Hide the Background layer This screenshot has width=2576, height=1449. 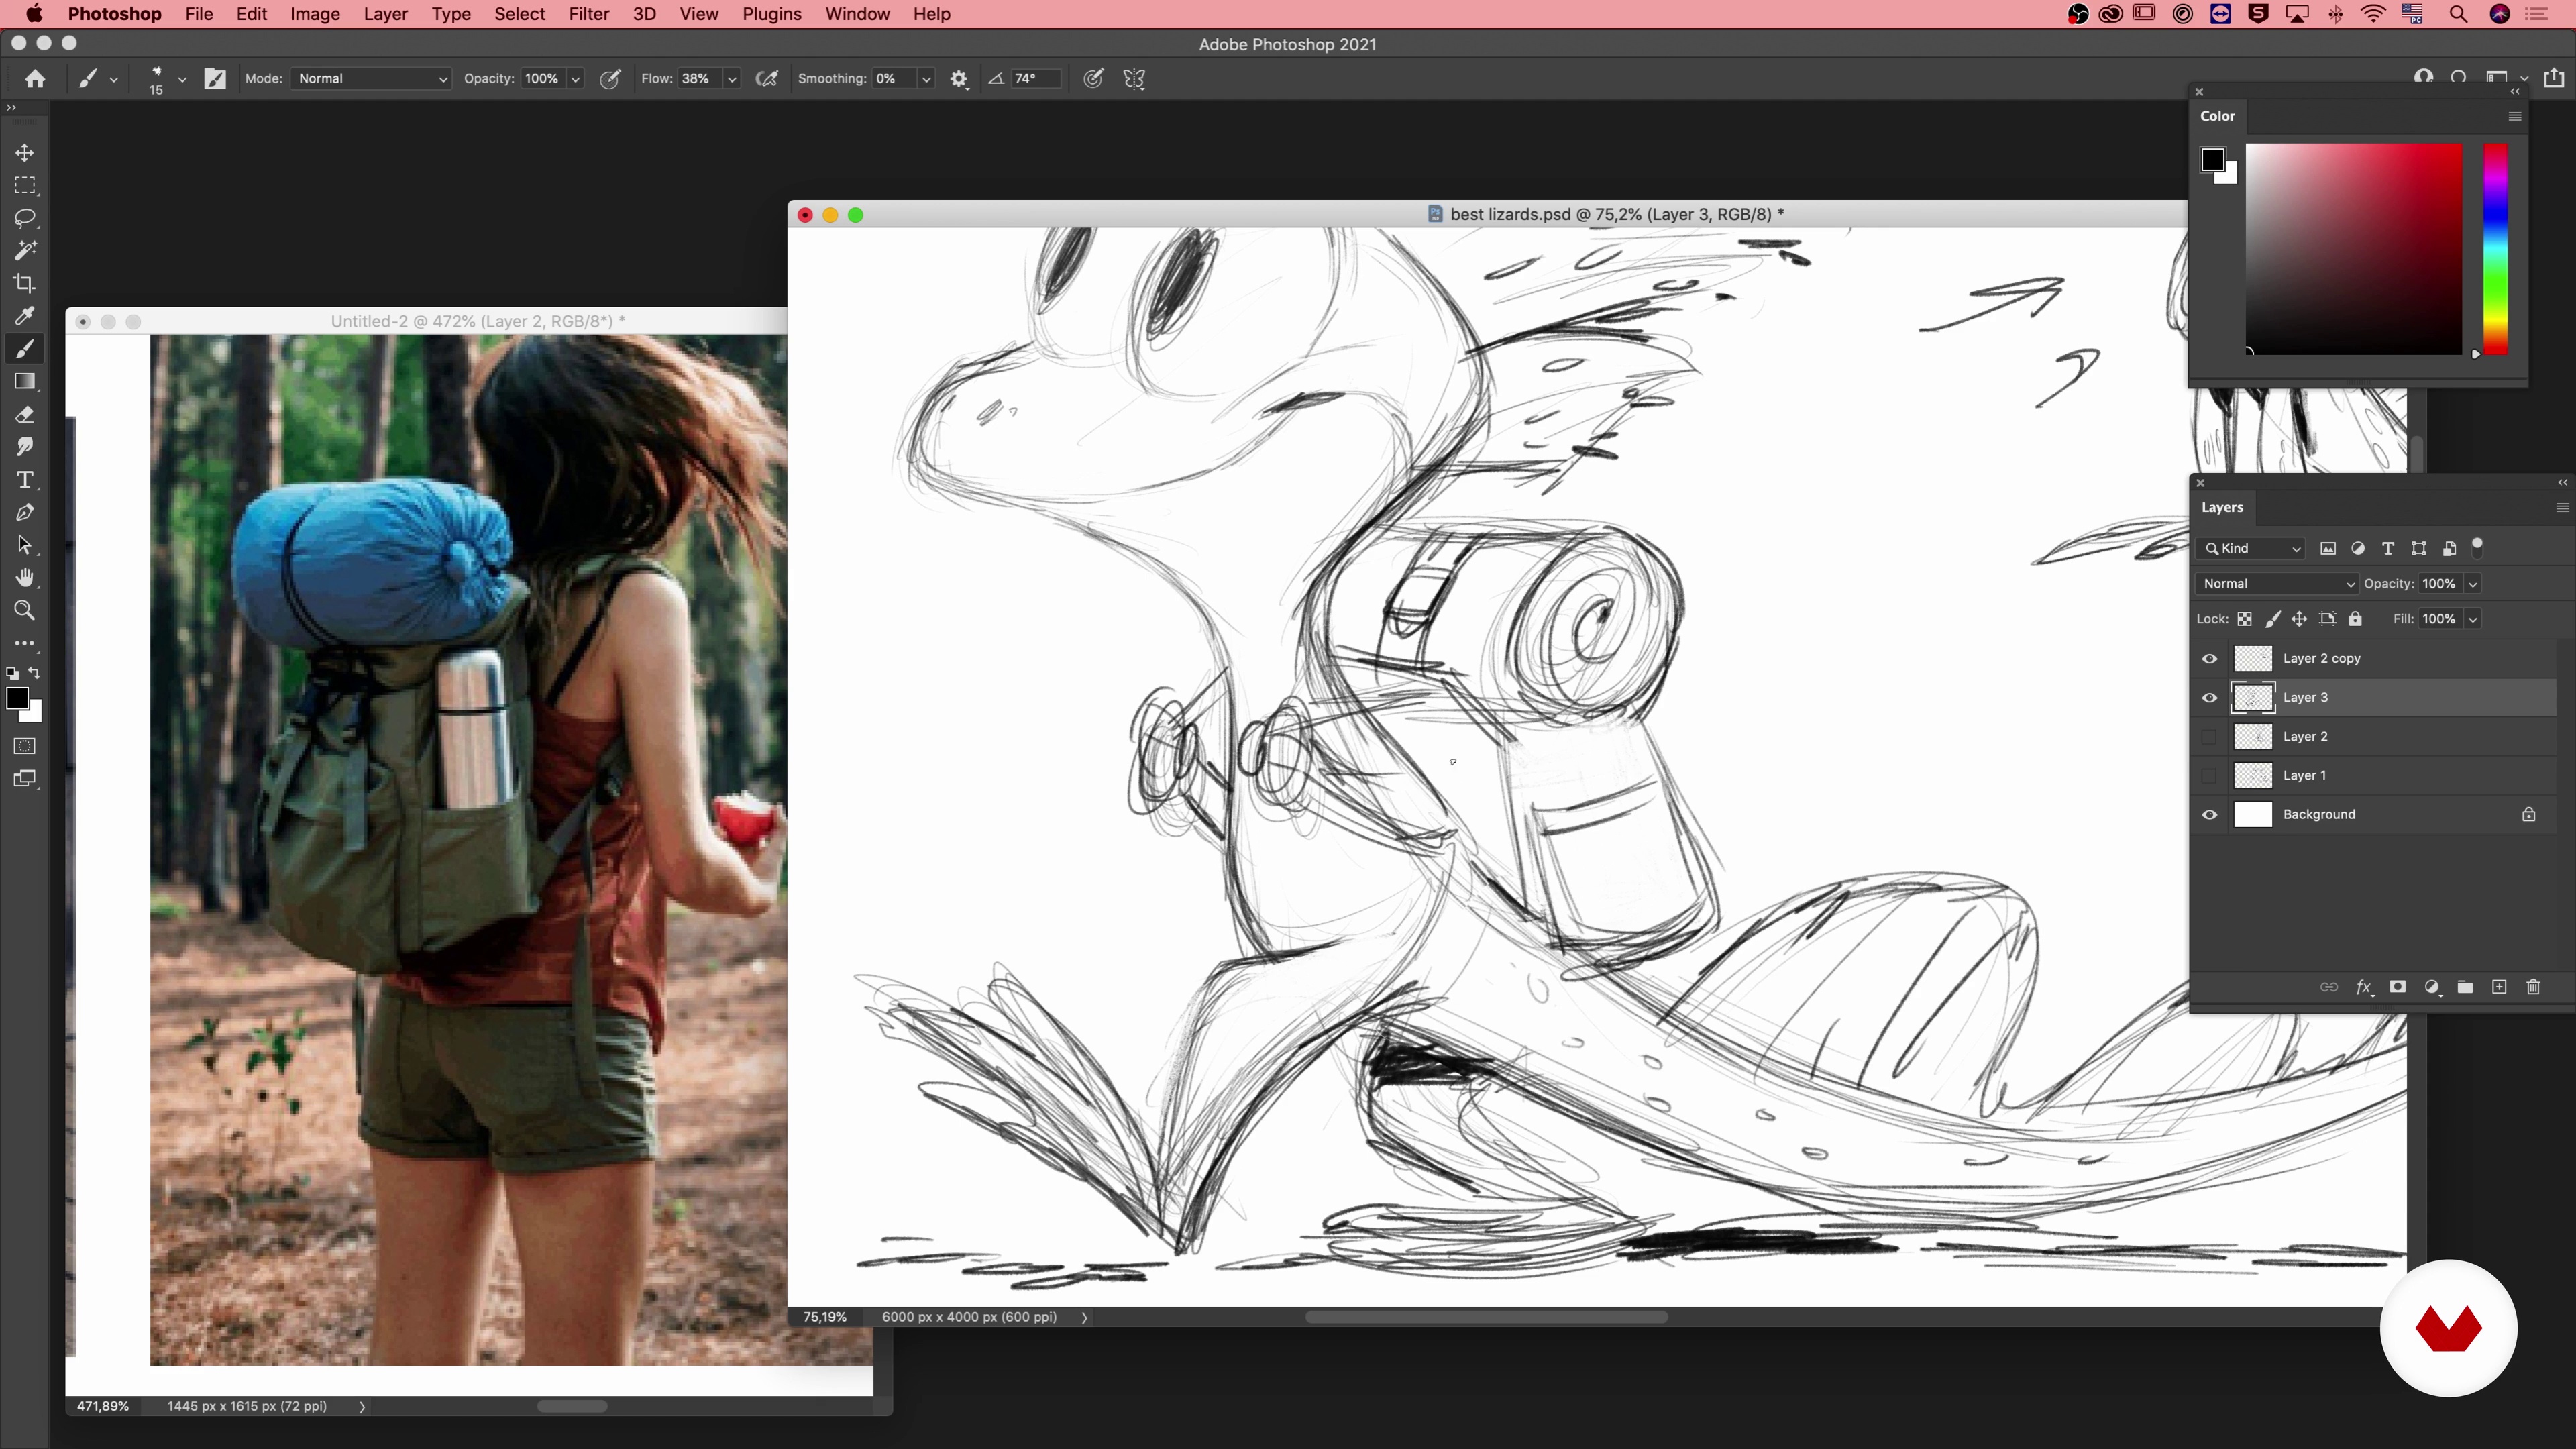point(2210,814)
